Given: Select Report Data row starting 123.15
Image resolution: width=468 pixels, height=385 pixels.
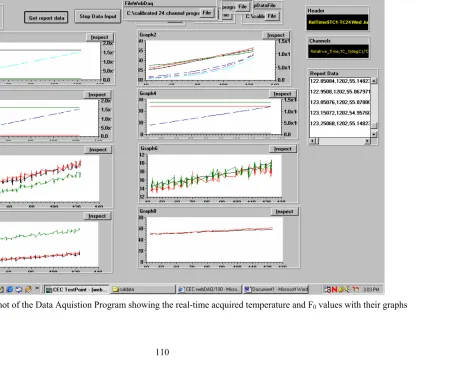Looking at the screenshot, I should point(340,113).
